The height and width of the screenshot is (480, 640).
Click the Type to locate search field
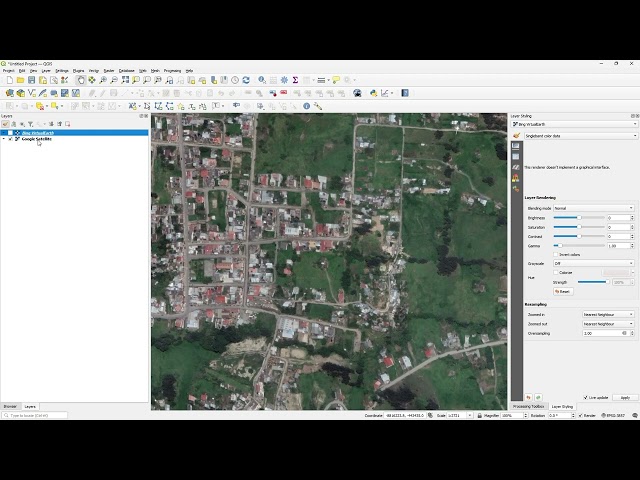tap(35, 416)
